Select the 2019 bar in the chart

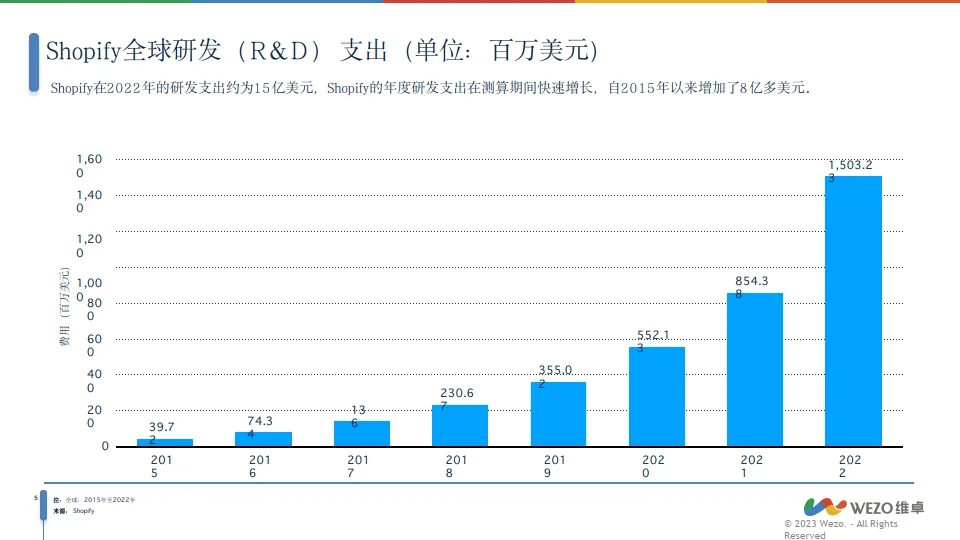[x=558, y=414]
